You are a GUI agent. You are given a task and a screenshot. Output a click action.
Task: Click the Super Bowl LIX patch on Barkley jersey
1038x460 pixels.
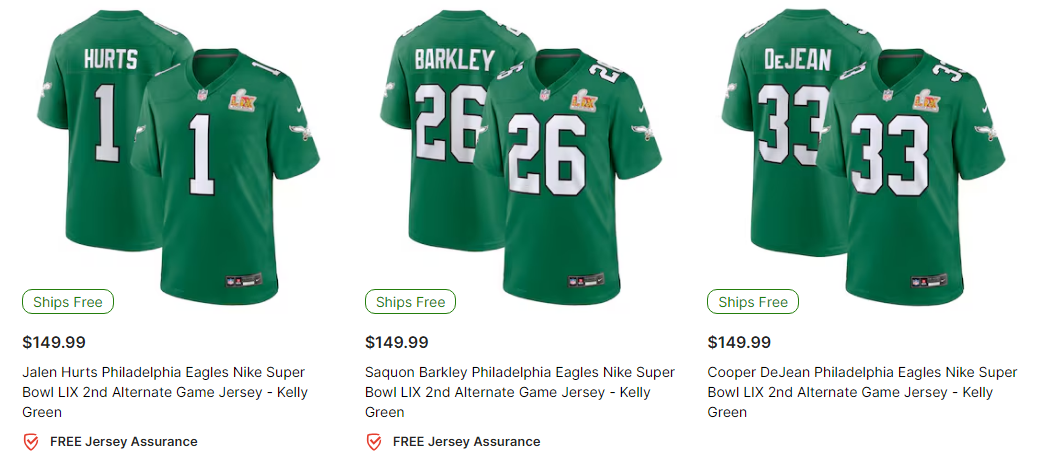pos(583,100)
